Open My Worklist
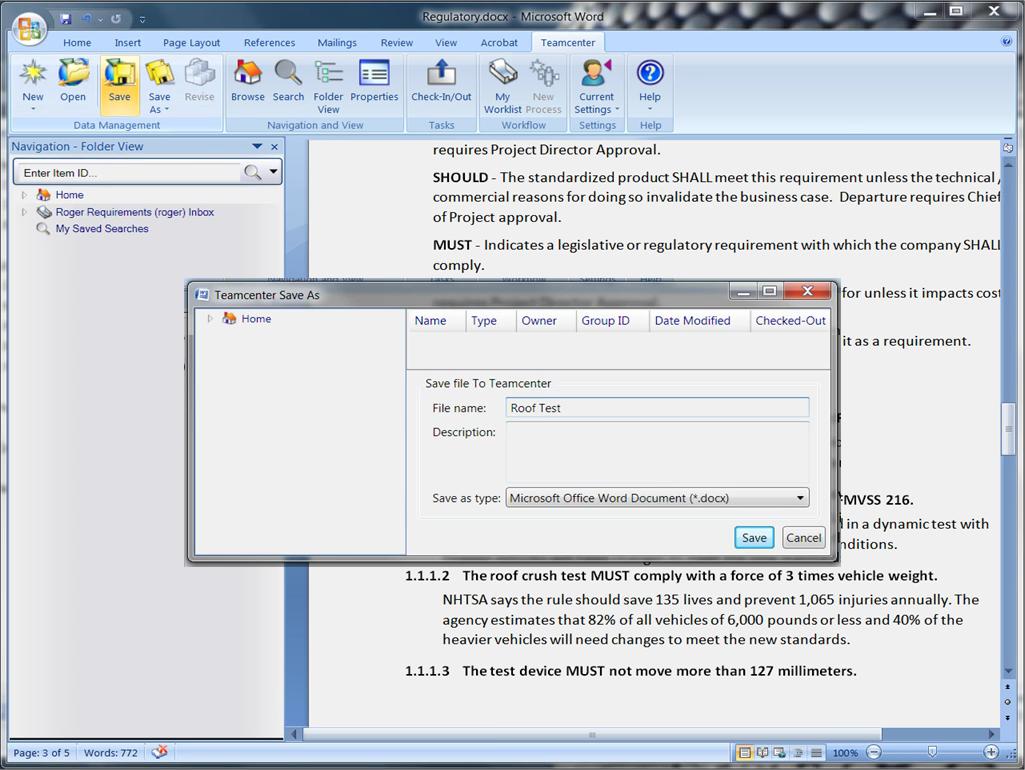This screenshot has height=770, width=1025. coord(503,73)
